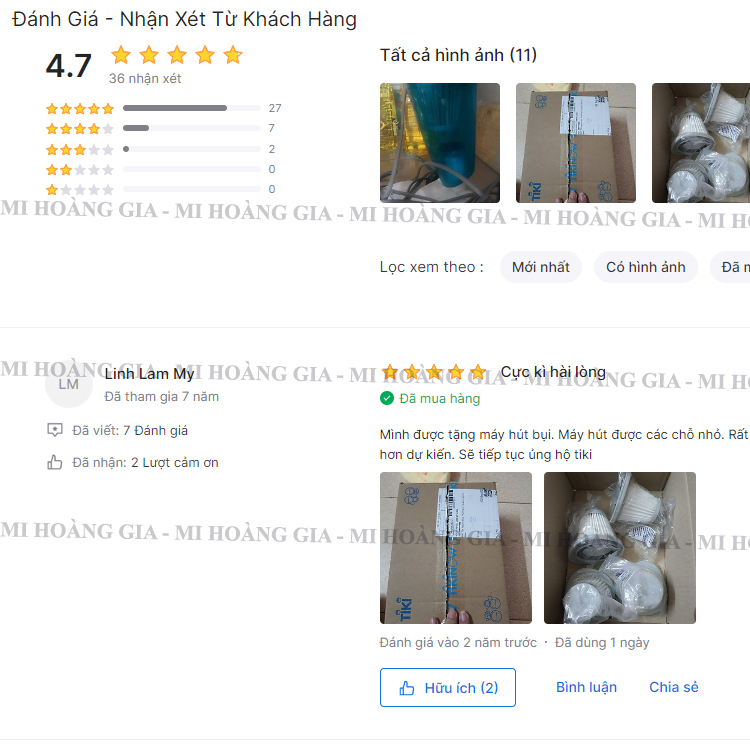Click the Chia sẻ link
The image size is (750, 750).
coord(673,687)
